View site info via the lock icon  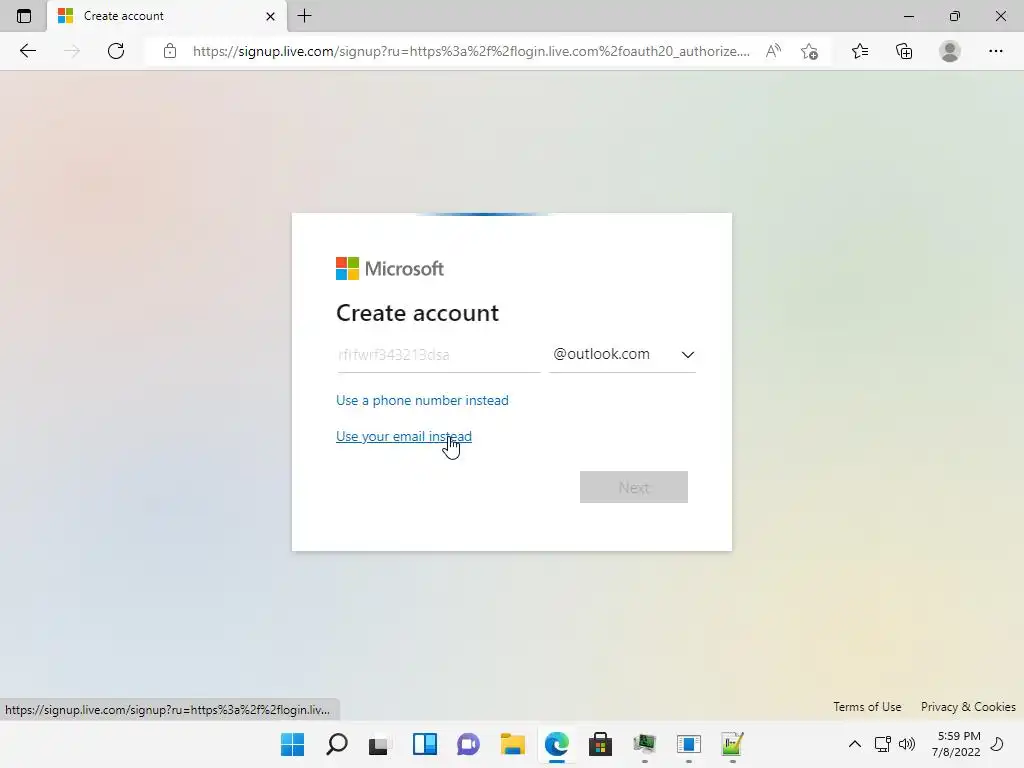pos(170,51)
